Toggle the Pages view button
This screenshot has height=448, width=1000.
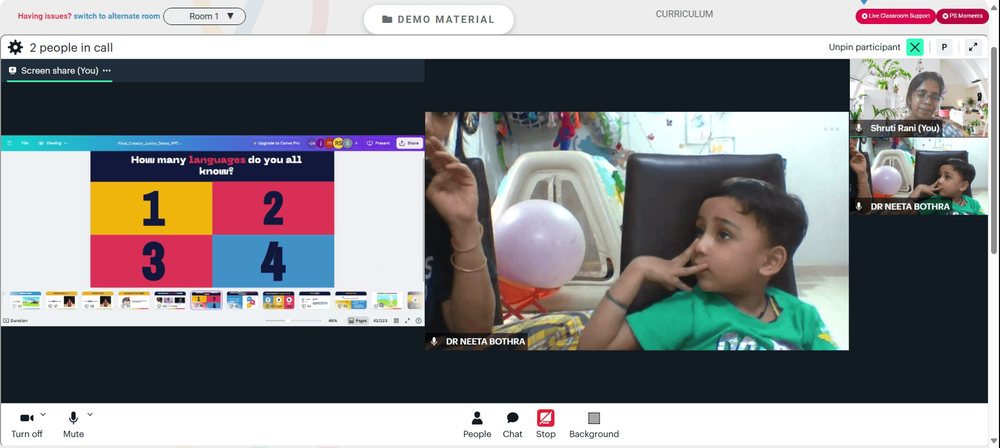tap(358, 320)
